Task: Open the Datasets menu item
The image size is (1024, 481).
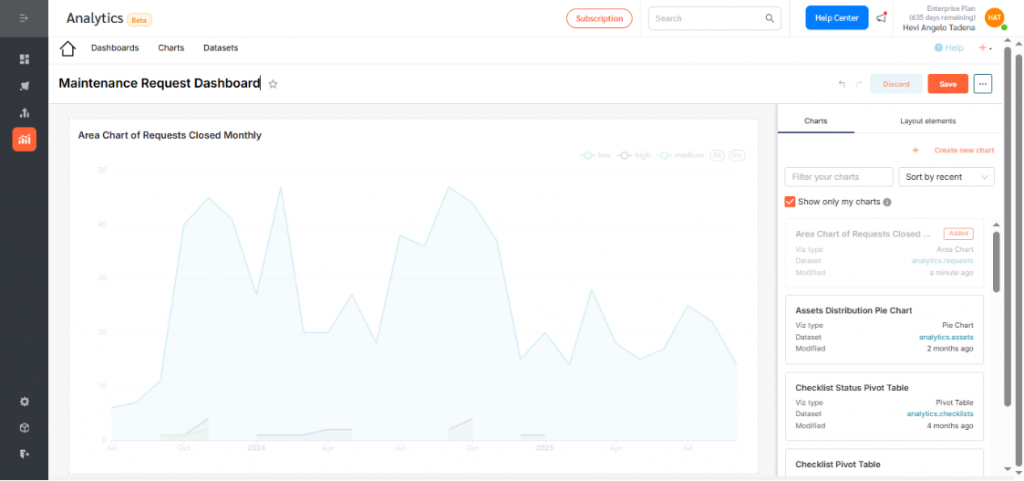Action: (221, 48)
